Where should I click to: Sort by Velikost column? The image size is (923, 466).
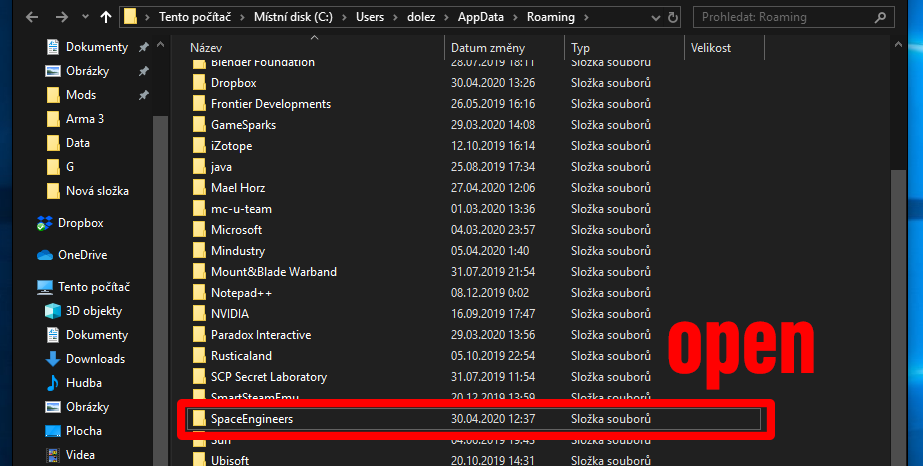710,48
